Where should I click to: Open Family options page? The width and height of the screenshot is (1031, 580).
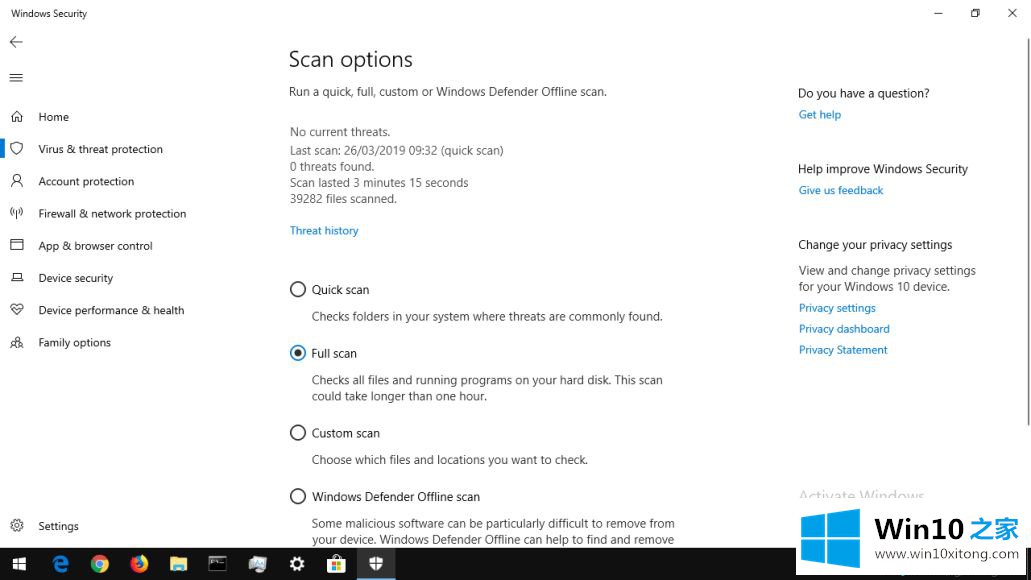point(74,343)
